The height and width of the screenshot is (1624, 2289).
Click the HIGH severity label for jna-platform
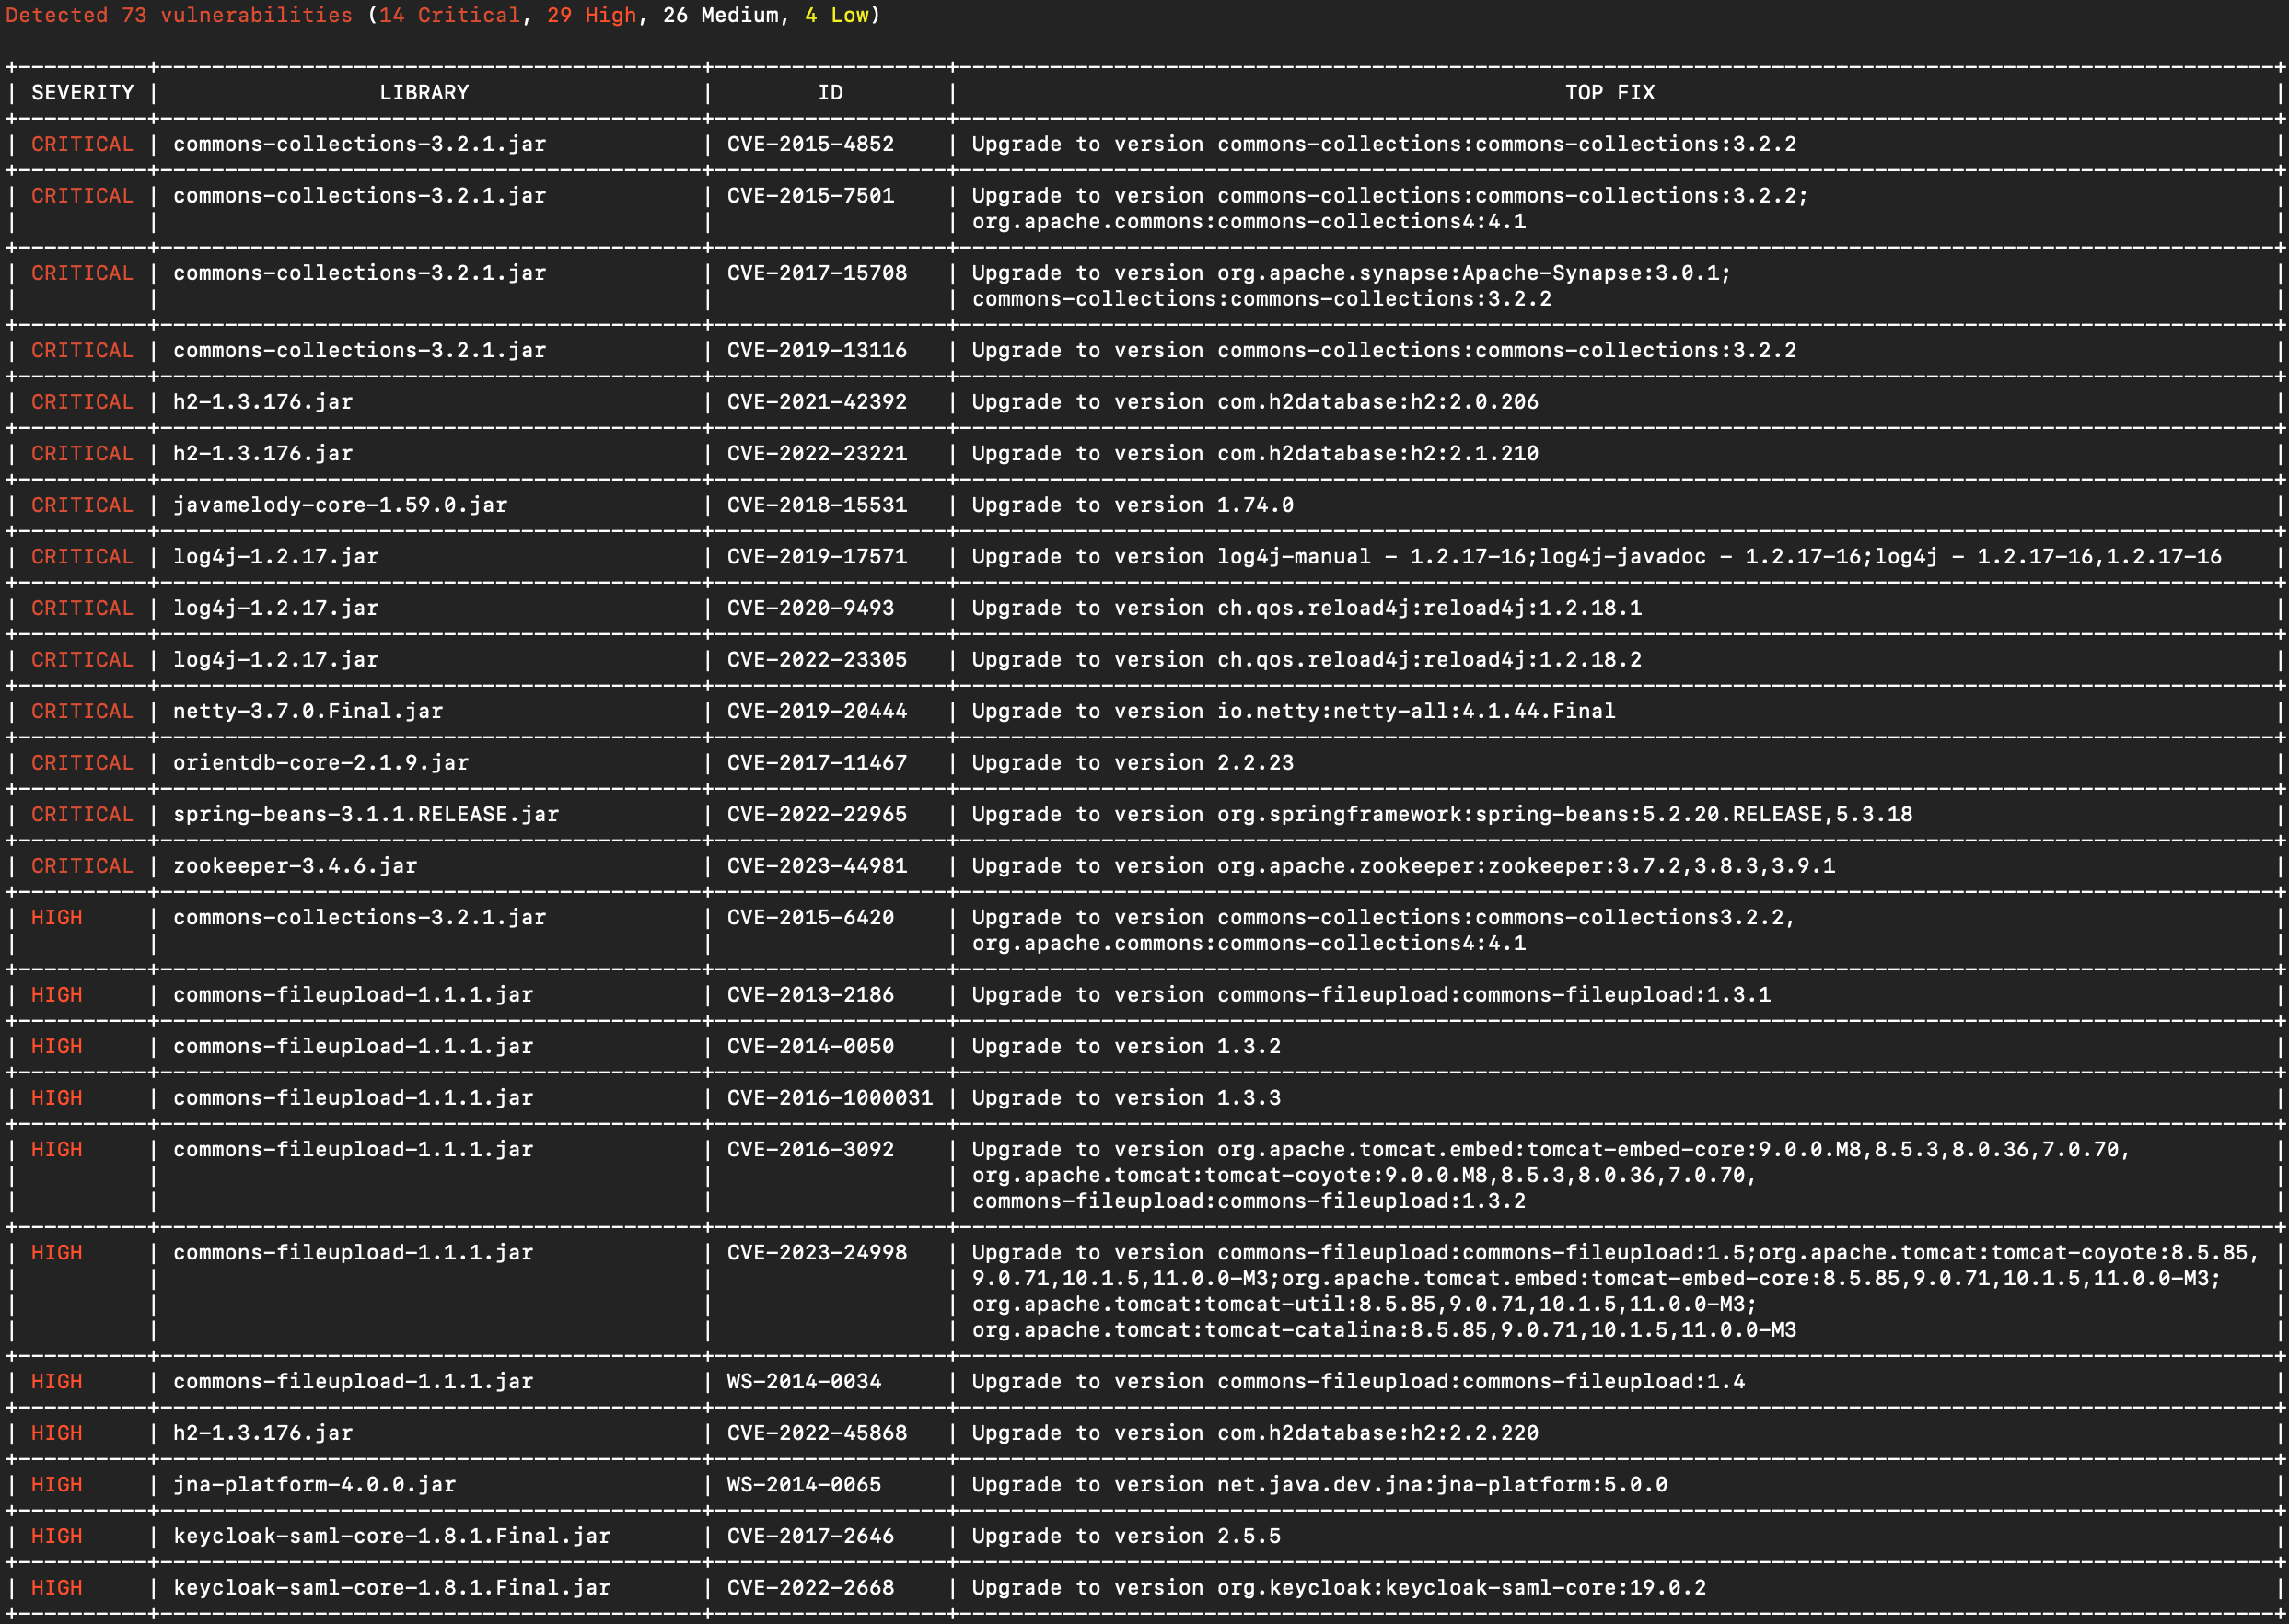[x=57, y=1485]
